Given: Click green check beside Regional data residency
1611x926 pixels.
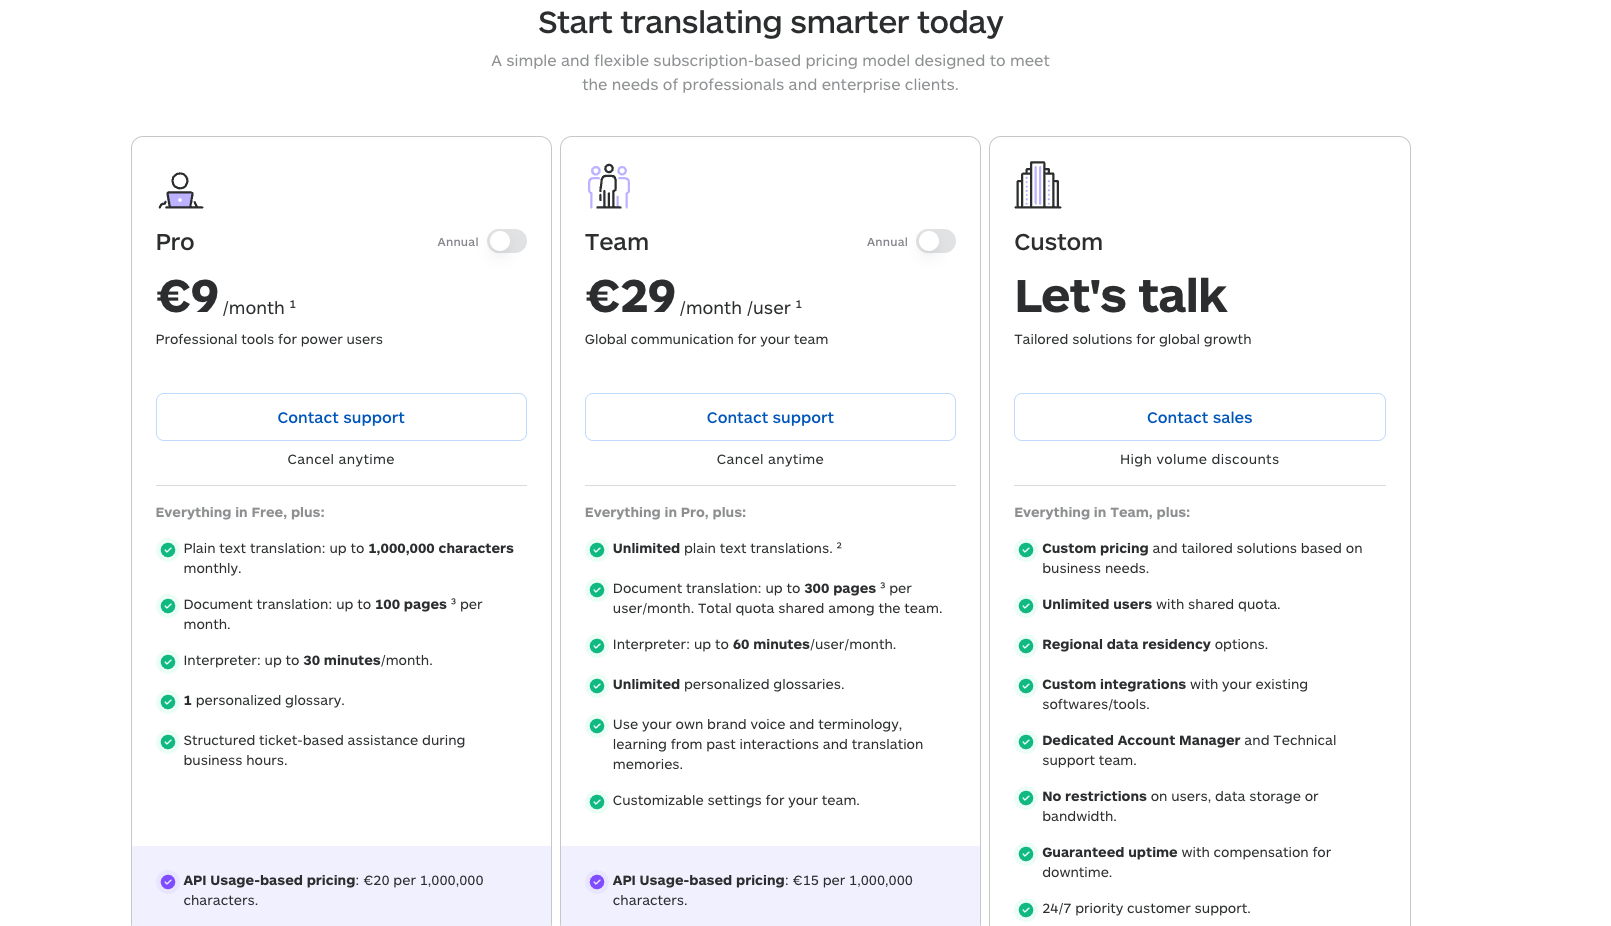Looking at the screenshot, I should click(1025, 646).
